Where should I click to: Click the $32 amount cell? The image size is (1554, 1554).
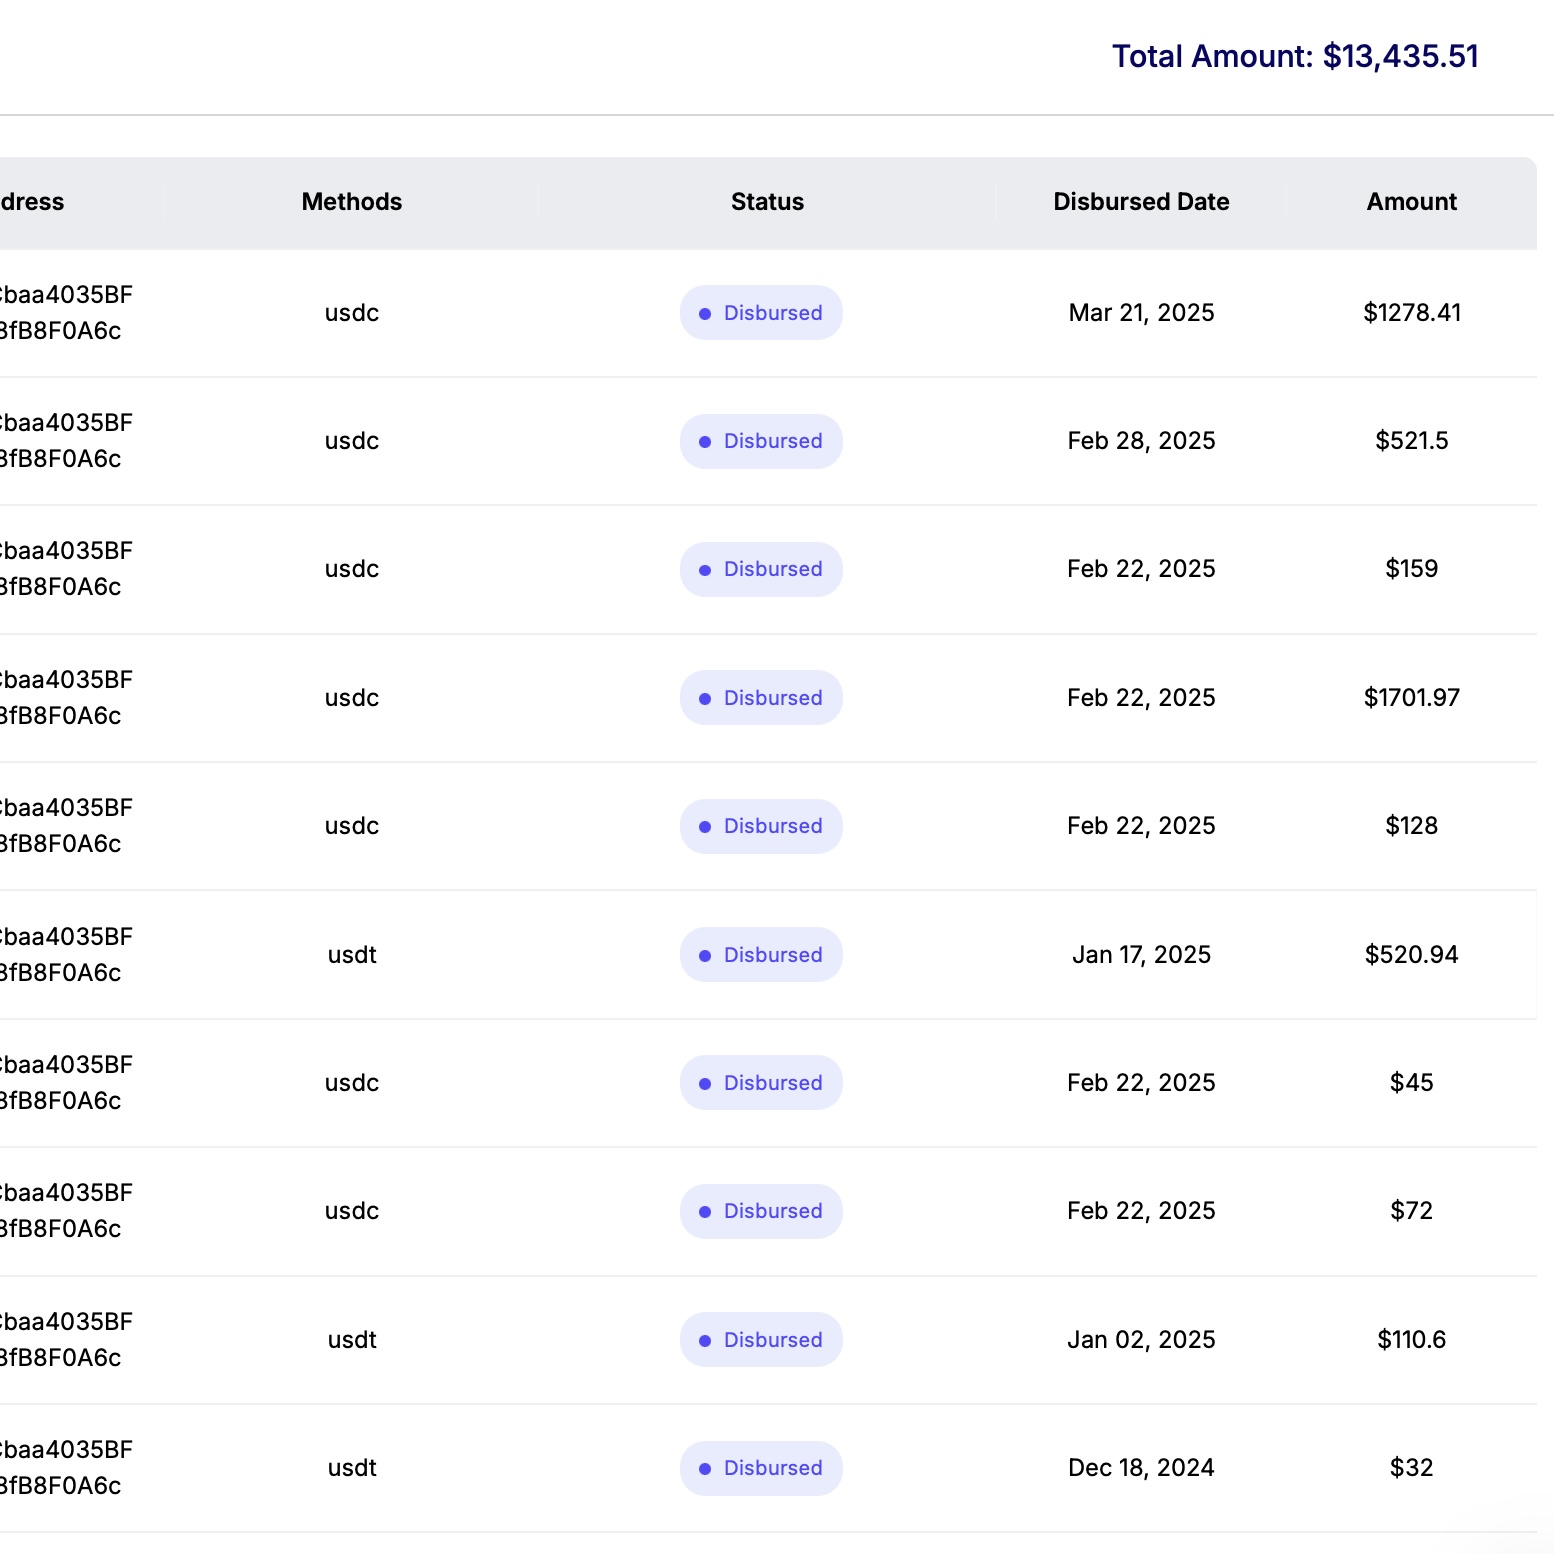point(1412,1468)
